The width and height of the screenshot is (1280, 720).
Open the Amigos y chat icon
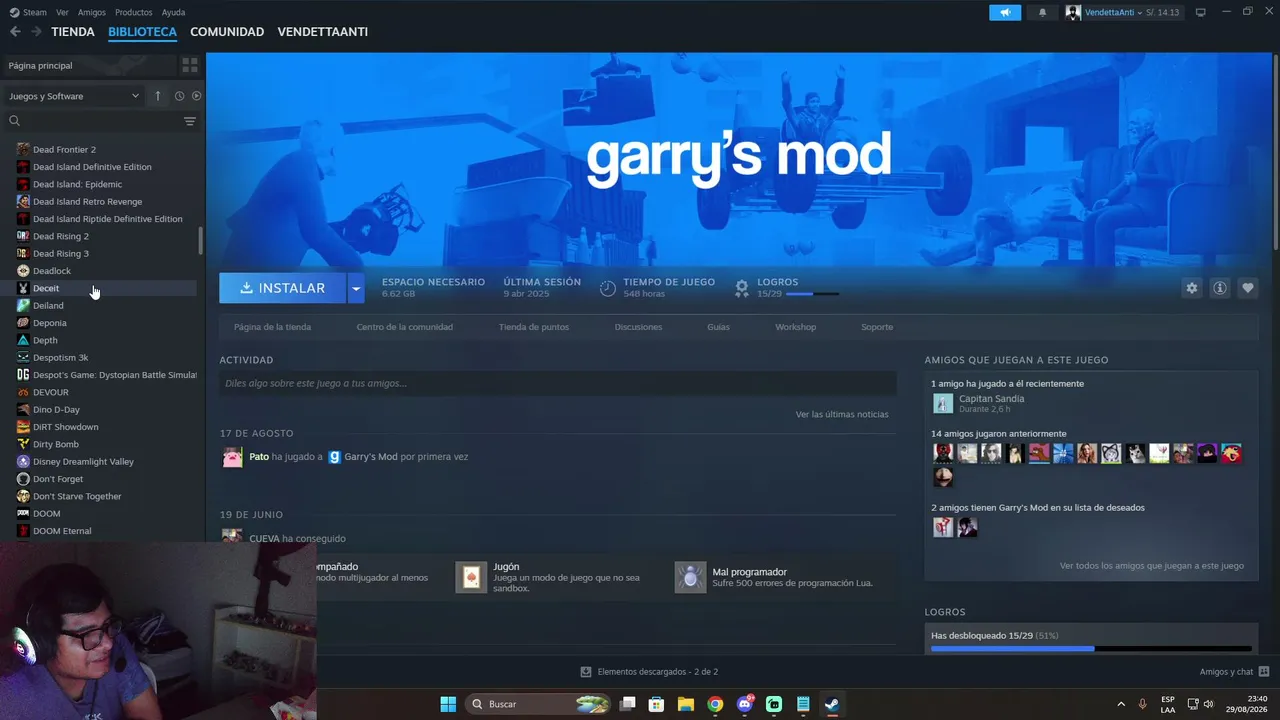tap(1263, 672)
